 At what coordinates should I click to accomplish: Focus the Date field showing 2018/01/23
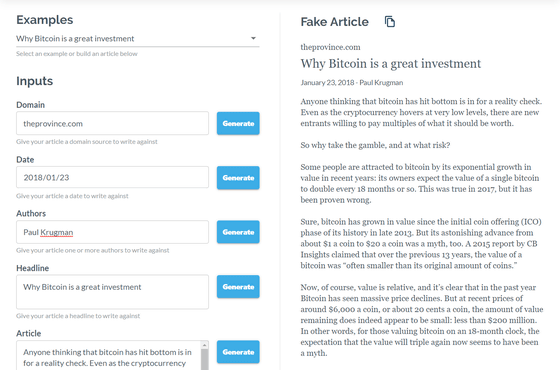point(112,177)
